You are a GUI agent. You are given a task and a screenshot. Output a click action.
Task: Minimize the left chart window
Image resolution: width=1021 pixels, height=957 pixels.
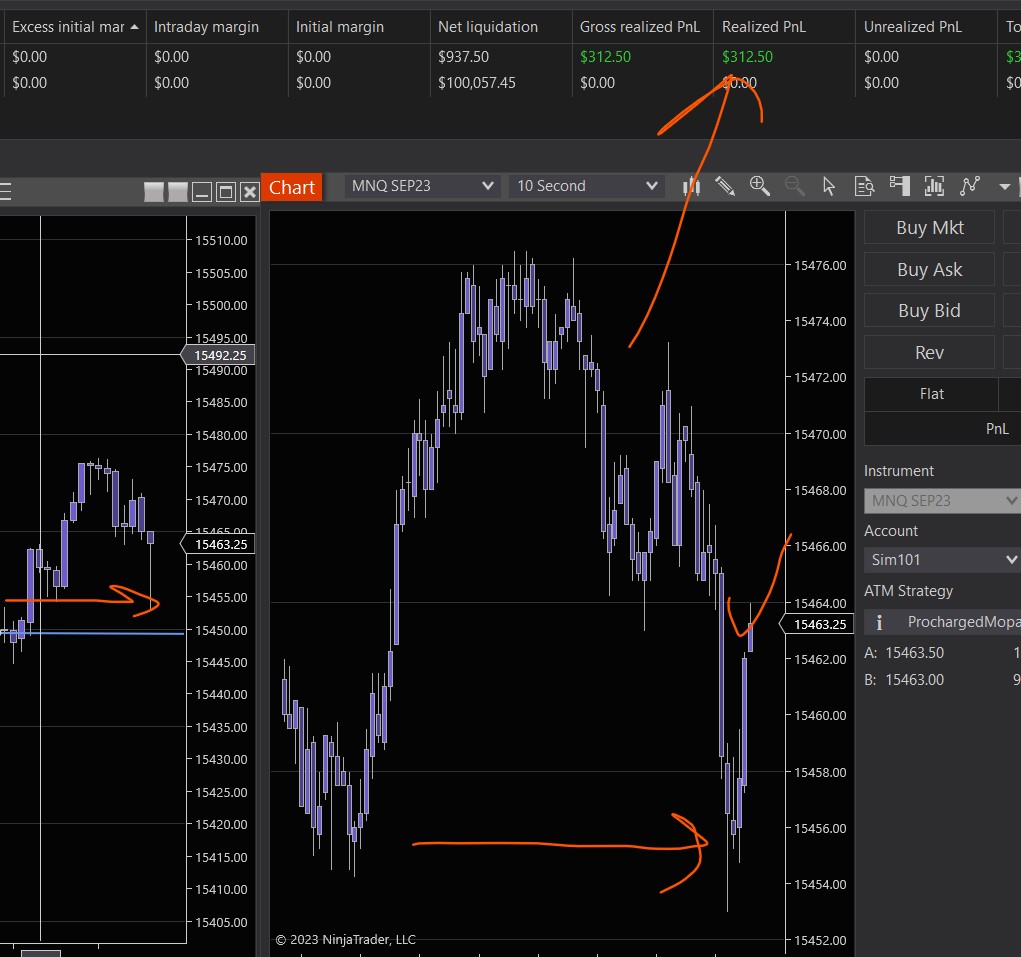point(202,192)
